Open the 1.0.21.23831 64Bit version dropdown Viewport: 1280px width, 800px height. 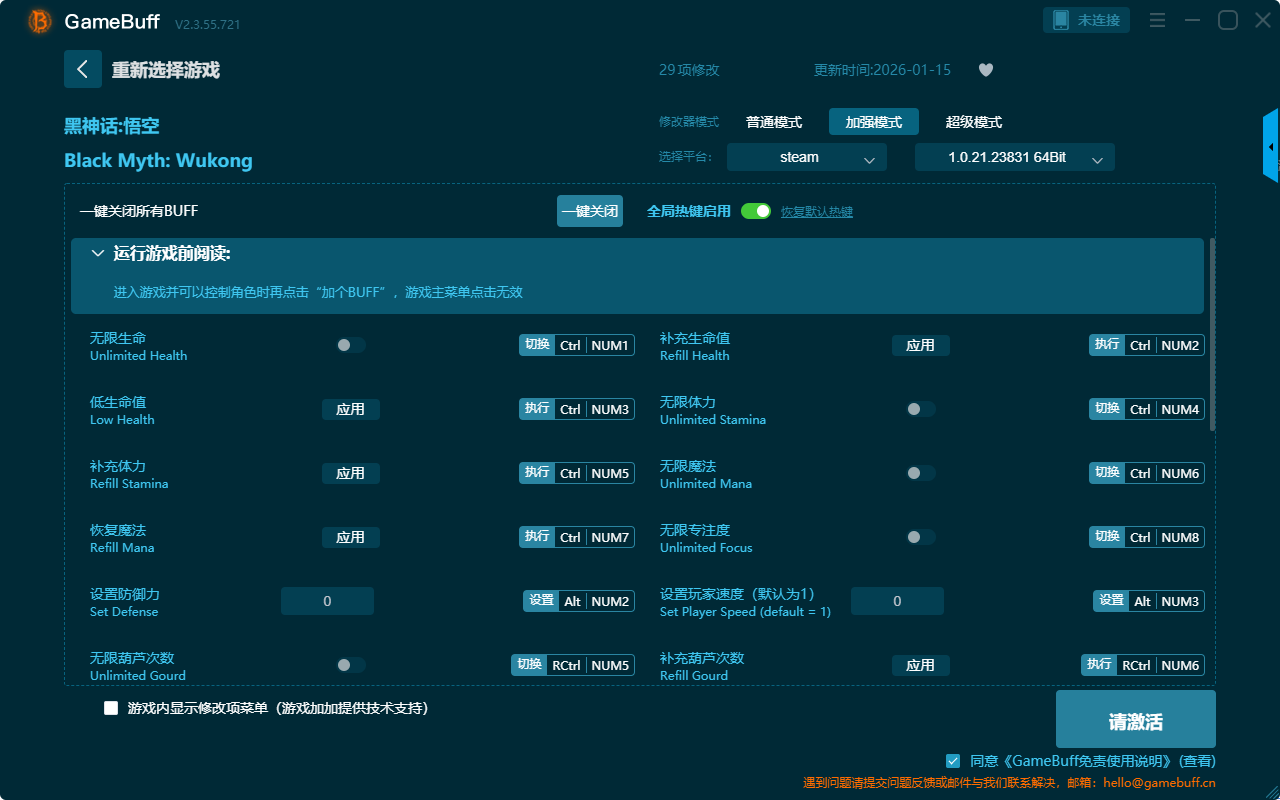1015,157
